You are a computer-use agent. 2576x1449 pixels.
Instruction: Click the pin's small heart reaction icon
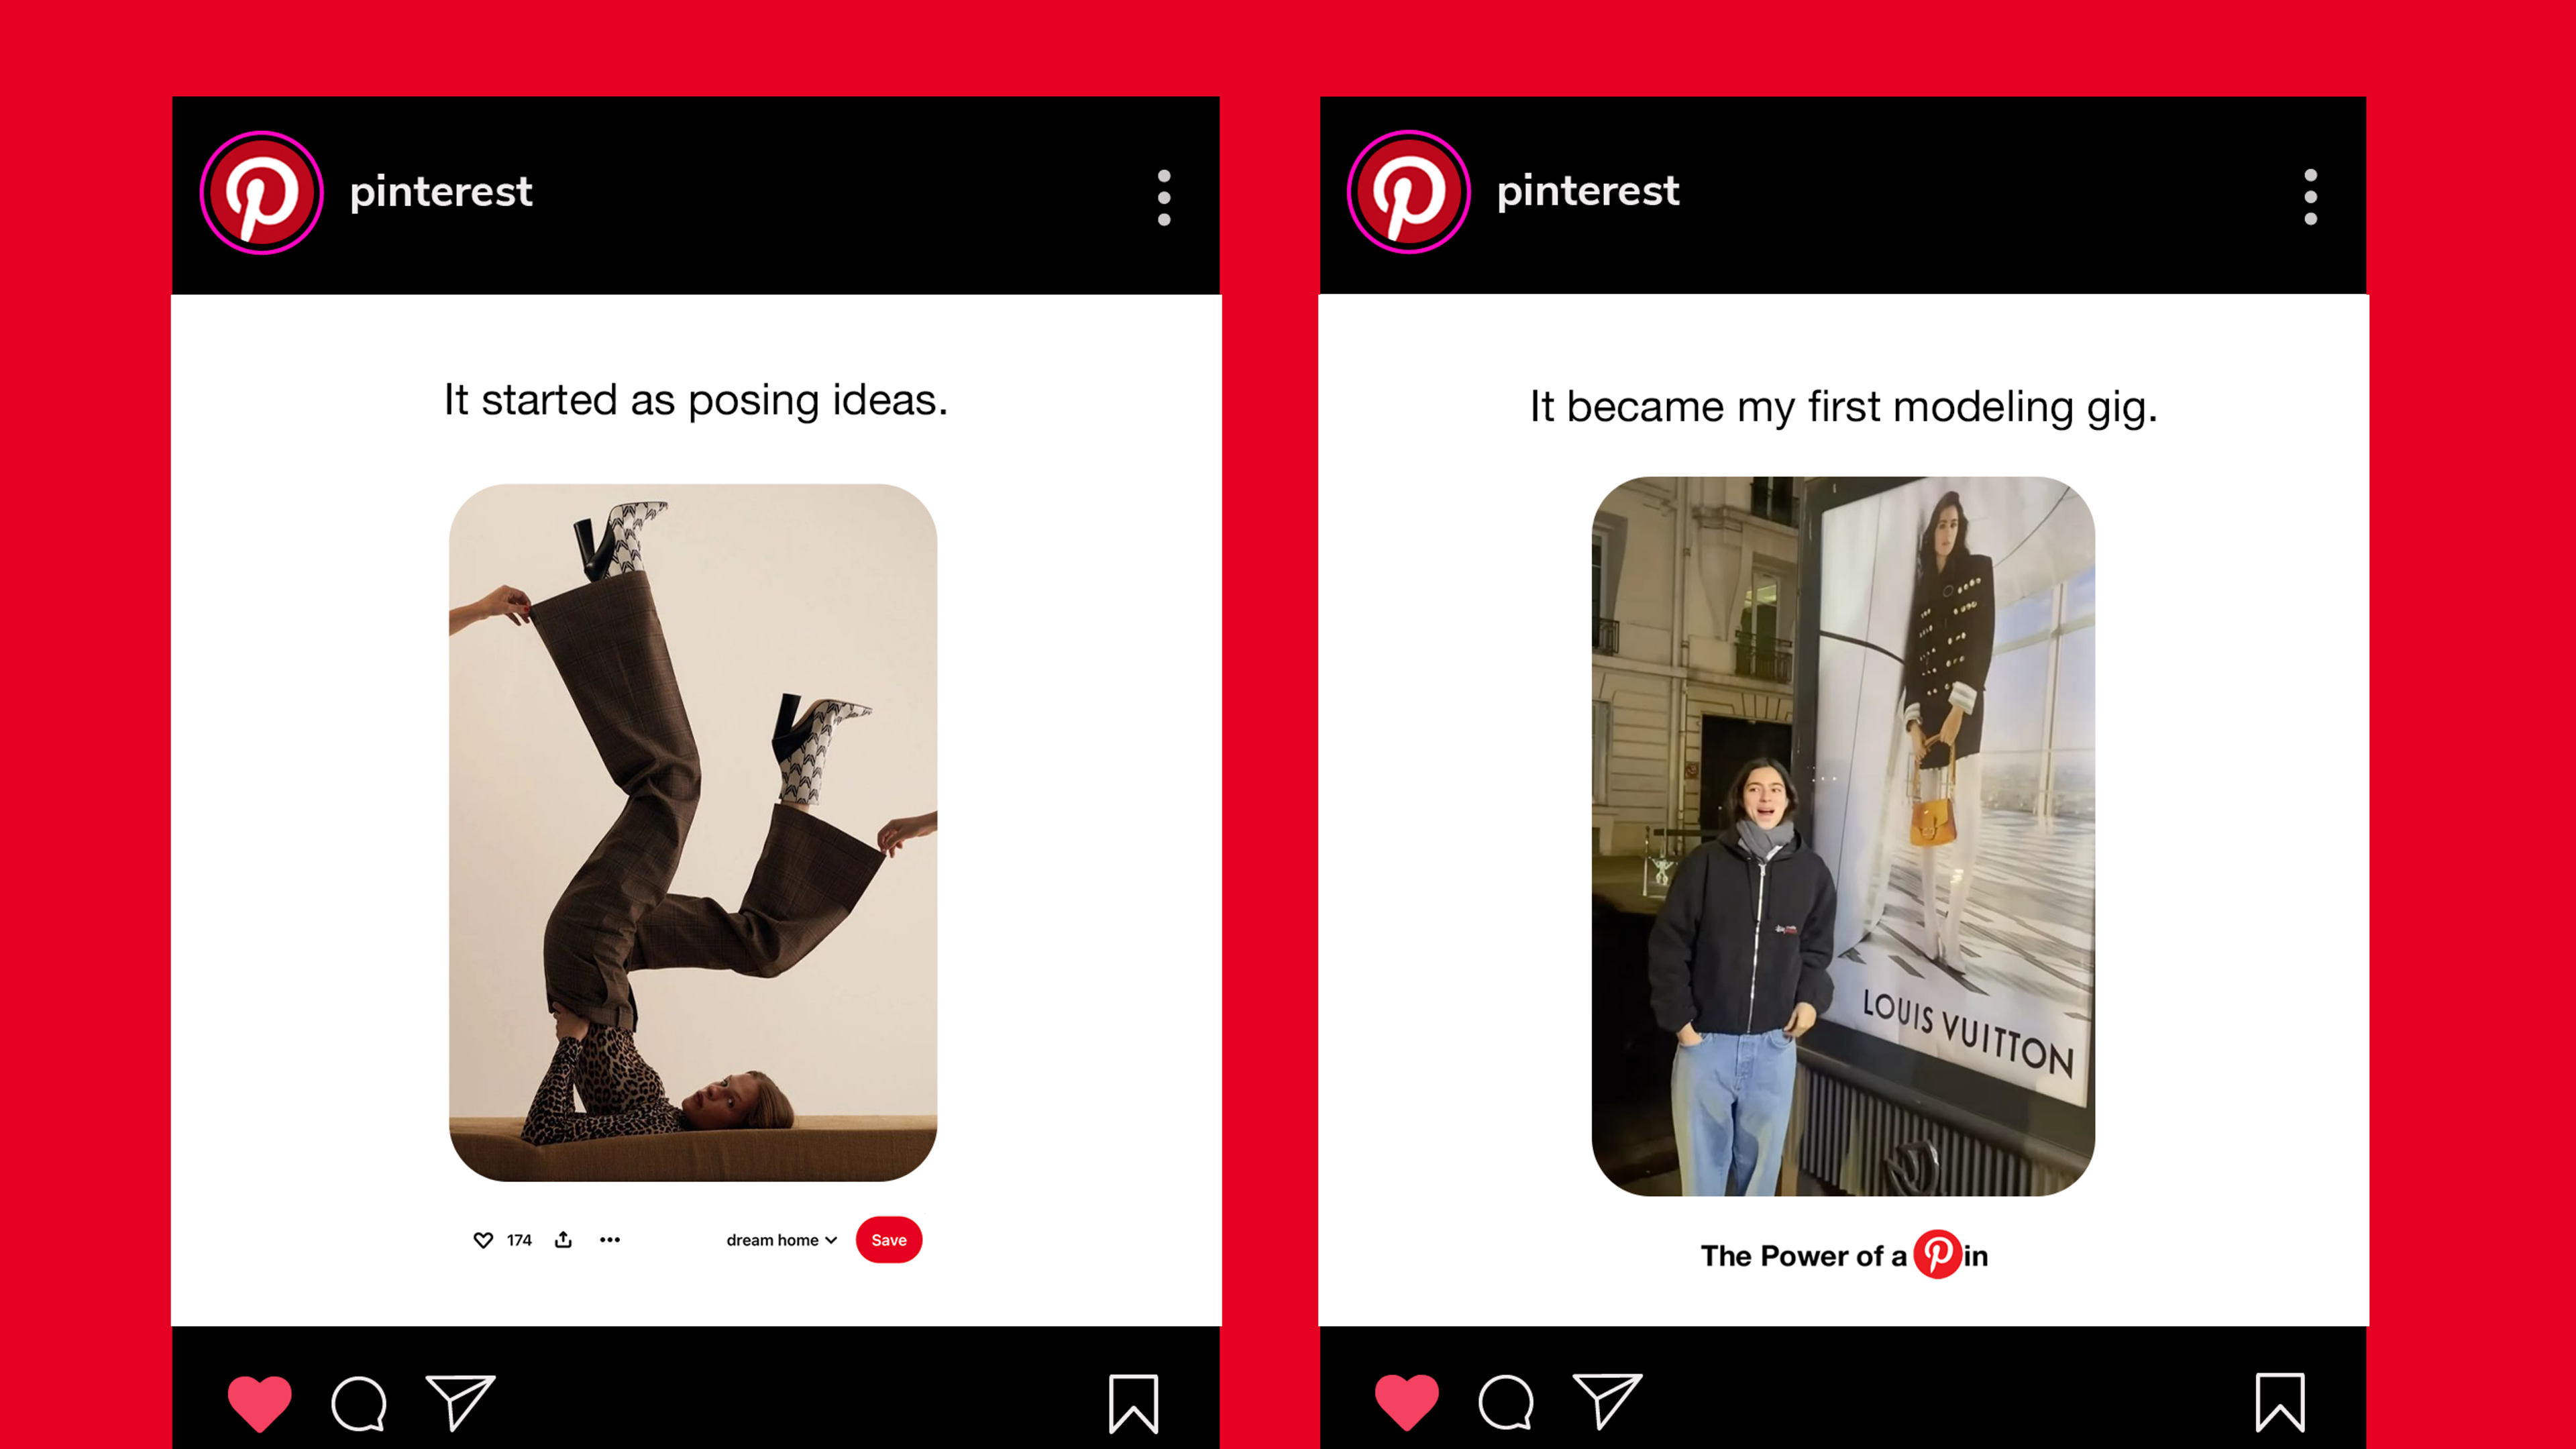[x=483, y=1240]
